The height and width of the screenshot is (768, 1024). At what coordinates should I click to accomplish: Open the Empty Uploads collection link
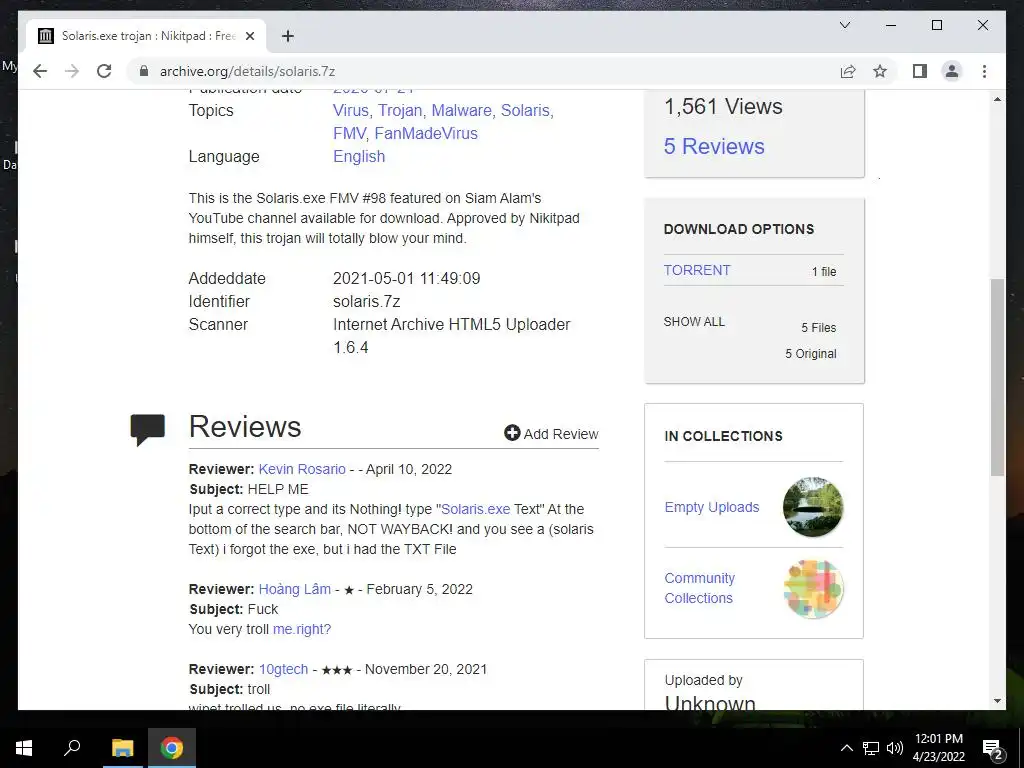[x=712, y=507]
